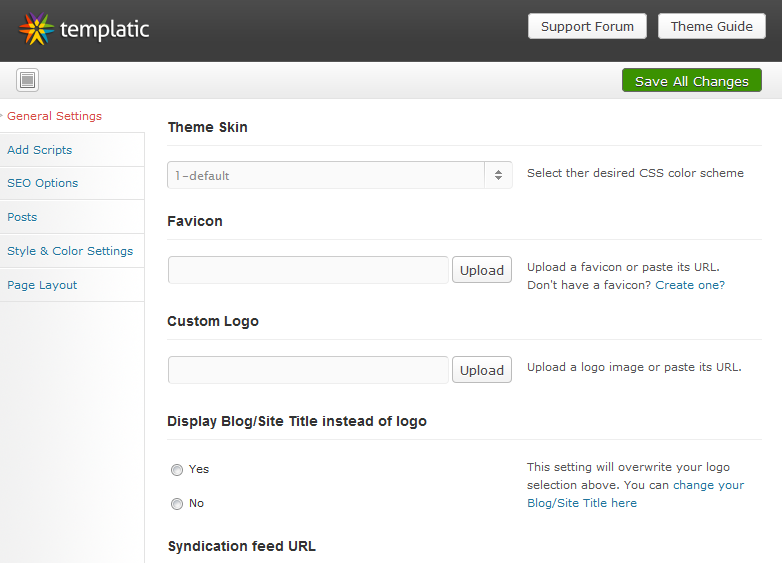The width and height of the screenshot is (782, 563).
Task: Click the Theme Skin dropdown arrow
Action: coord(498,175)
